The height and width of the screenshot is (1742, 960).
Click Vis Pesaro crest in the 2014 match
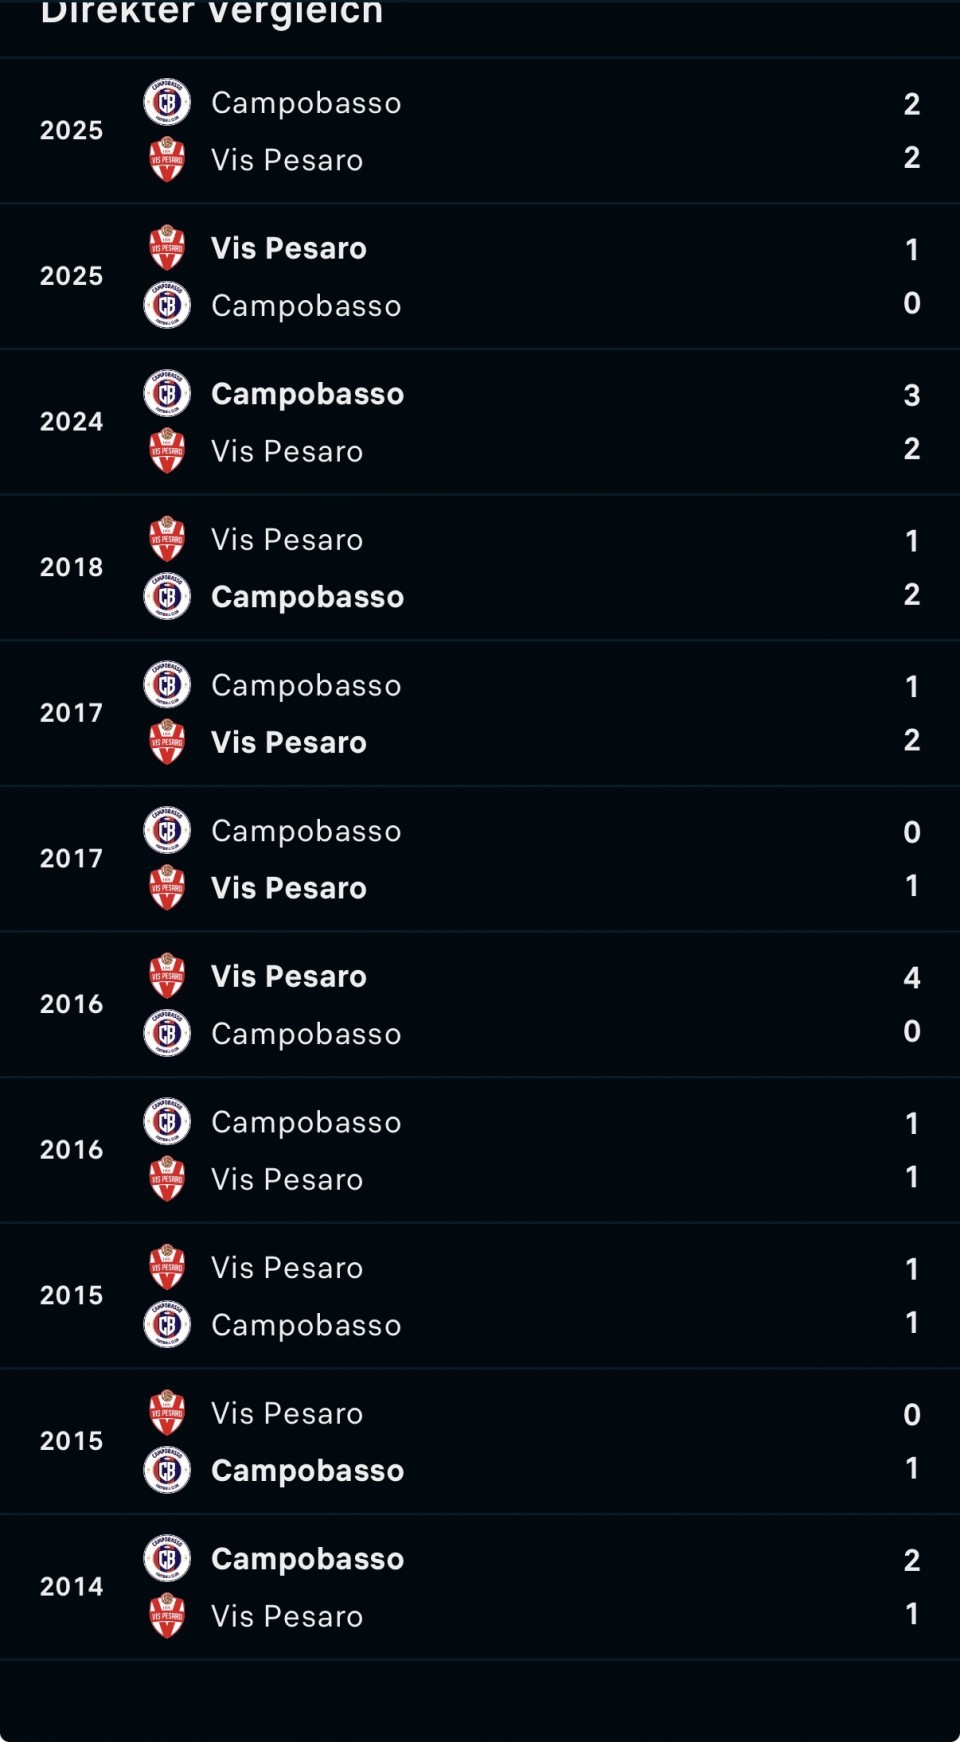coord(167,1616)
